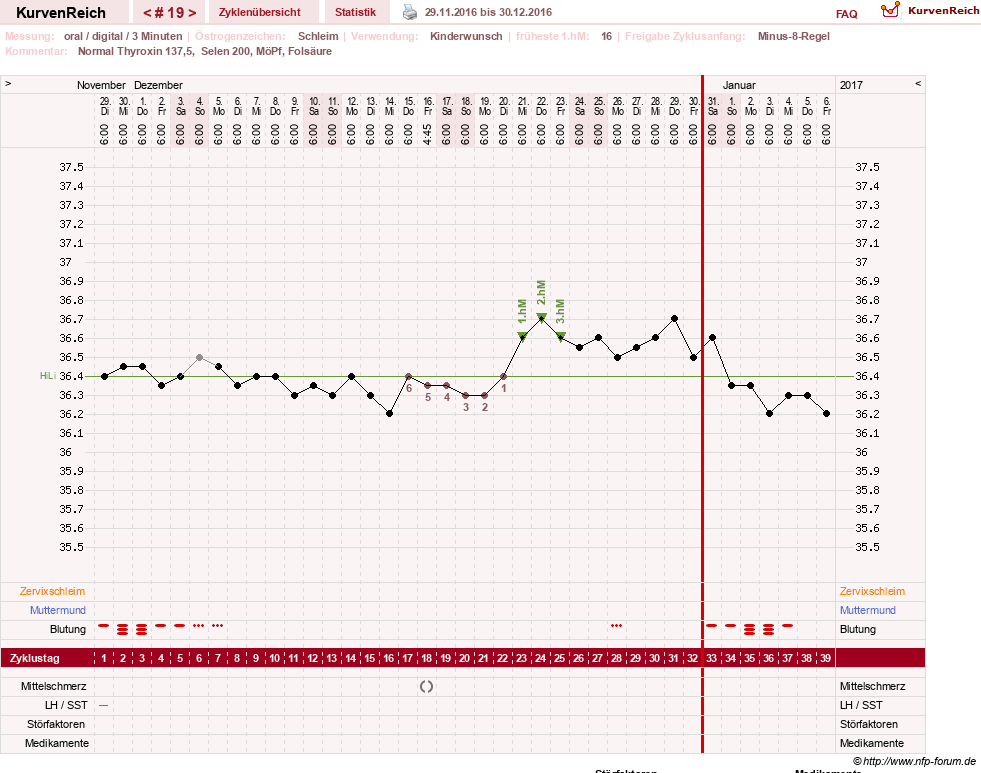Image resolution: width=981 pixels, height=773 pixels.
Task: Click the KurvenReich crown logo icon
Action: (890, 9)
